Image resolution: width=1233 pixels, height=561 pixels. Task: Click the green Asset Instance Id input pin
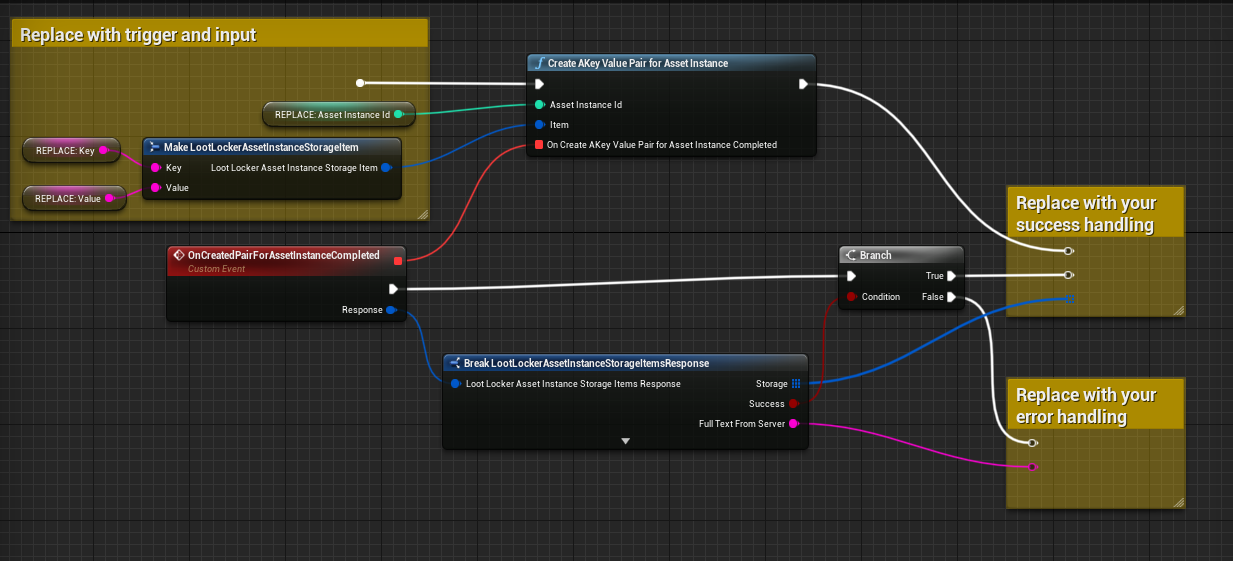539,104
